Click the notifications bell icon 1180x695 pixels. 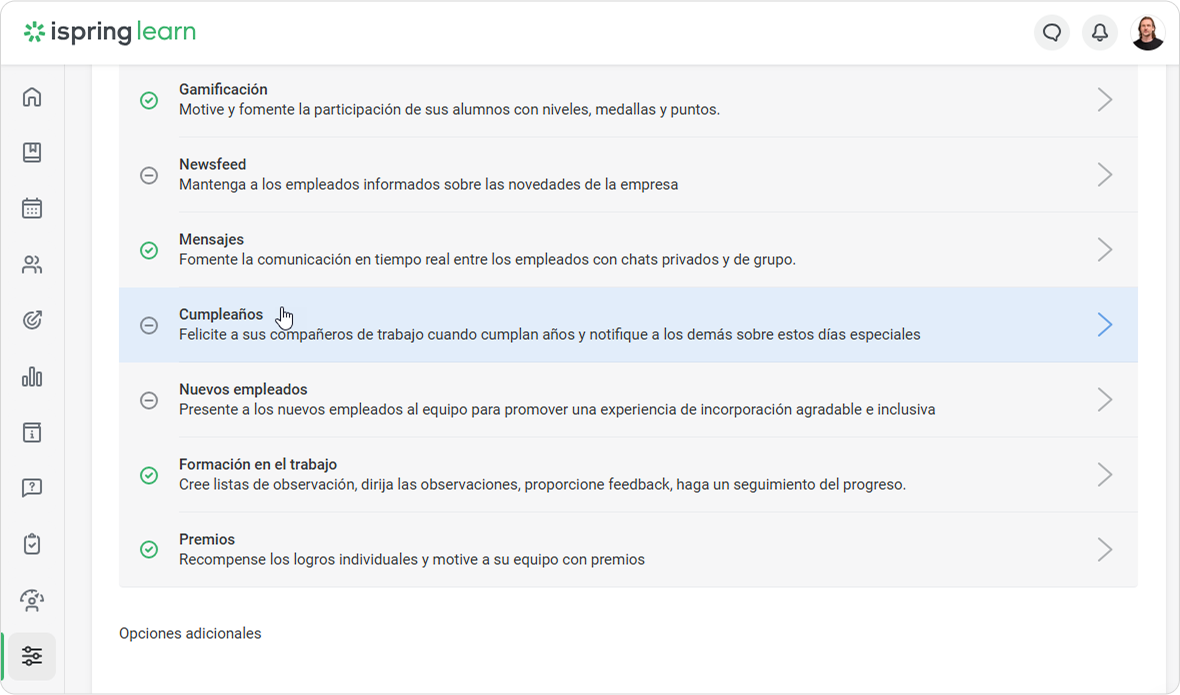(x=1099, y=33)
